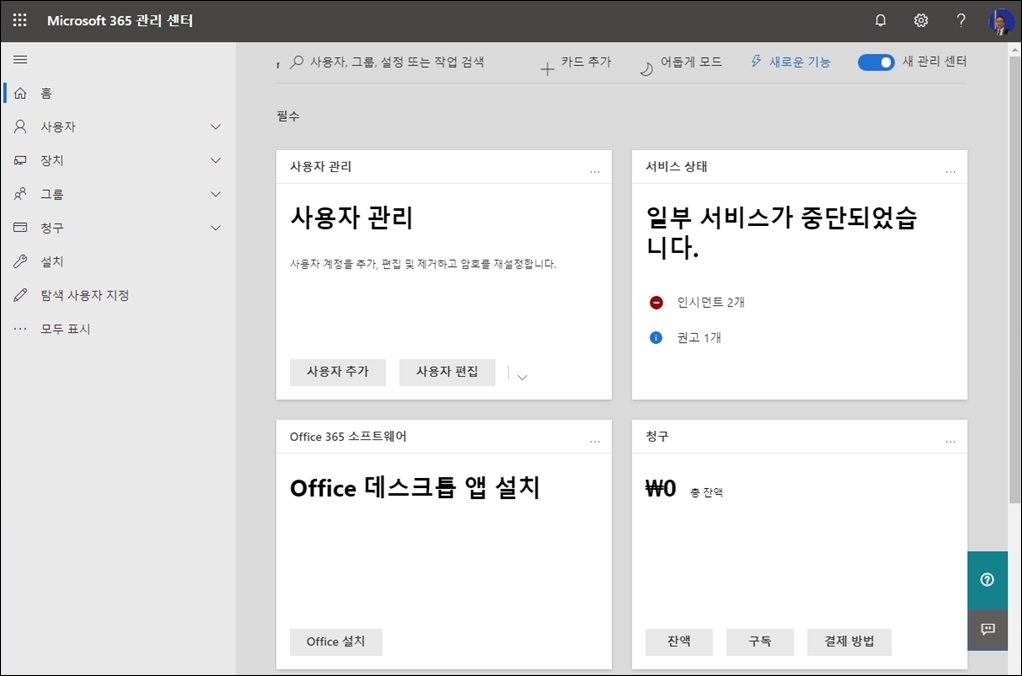Click the ₩0 balance amount
The width and height of the screenshot is (1022, 676).
(x=660, y=488)
